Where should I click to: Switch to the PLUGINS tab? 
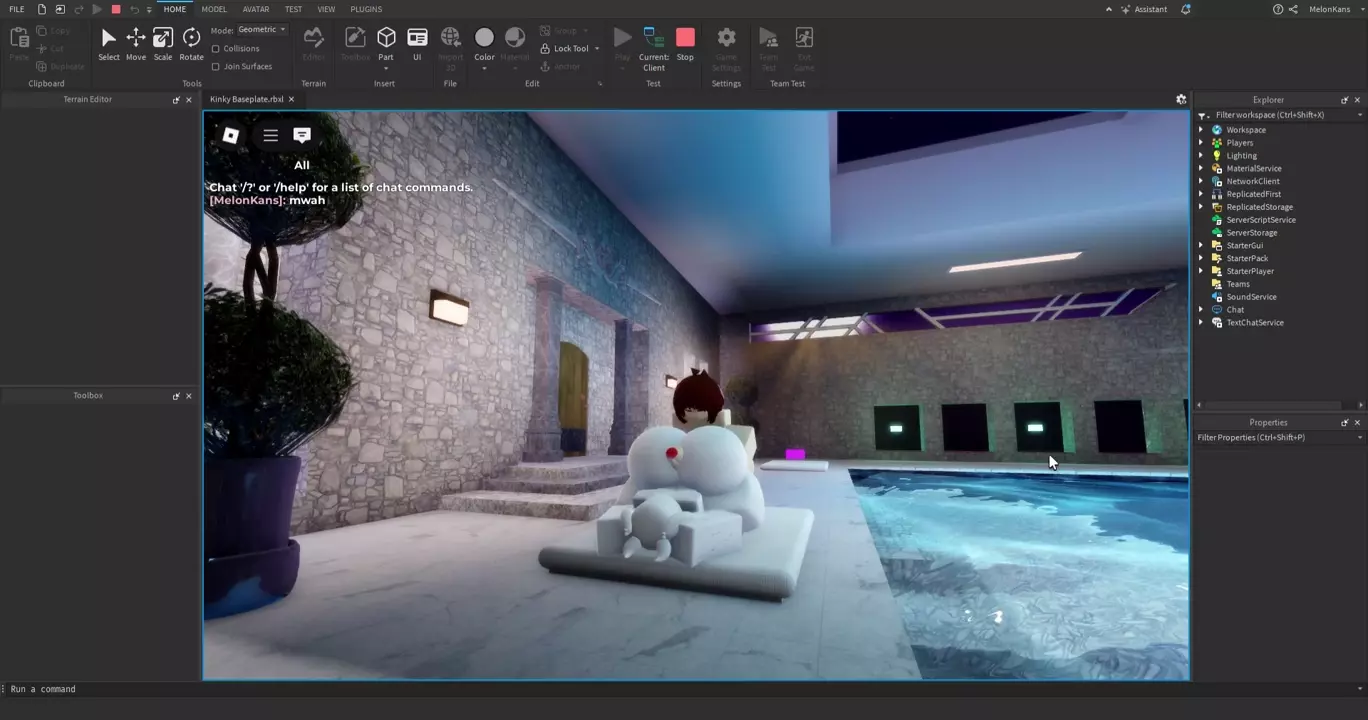[x=366, y=9]
